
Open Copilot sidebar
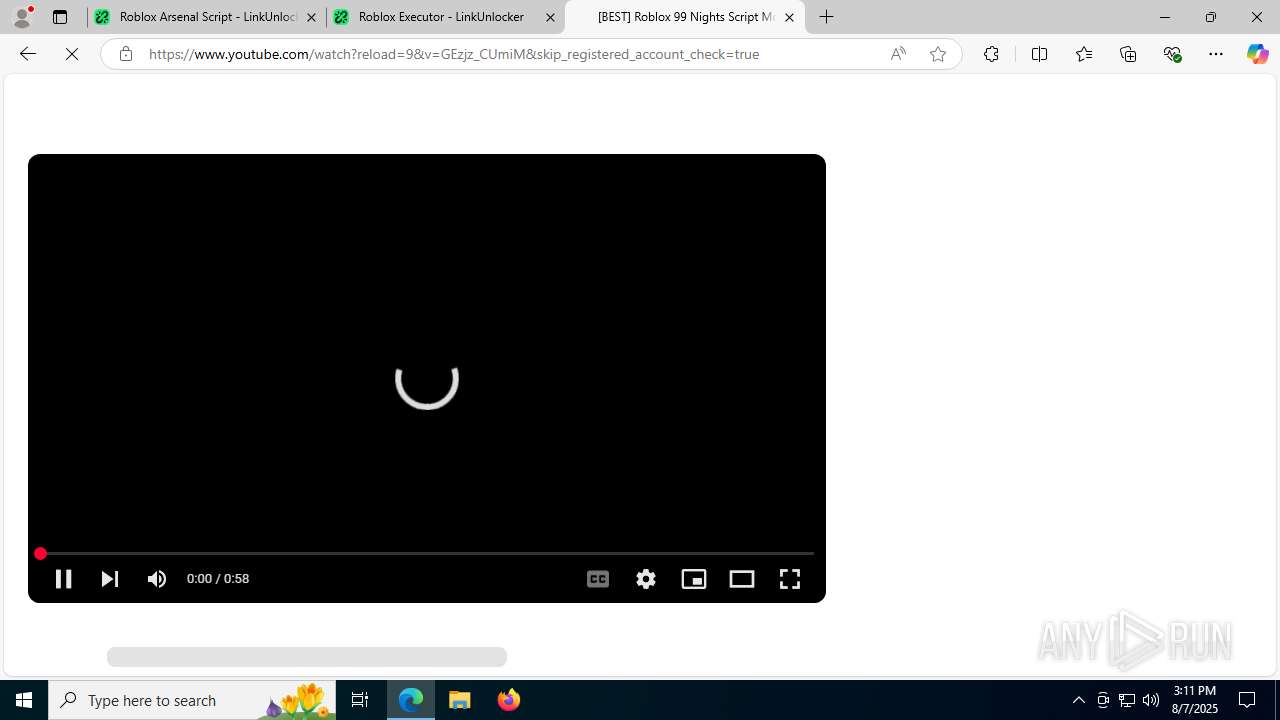(x=1257, y=54)
